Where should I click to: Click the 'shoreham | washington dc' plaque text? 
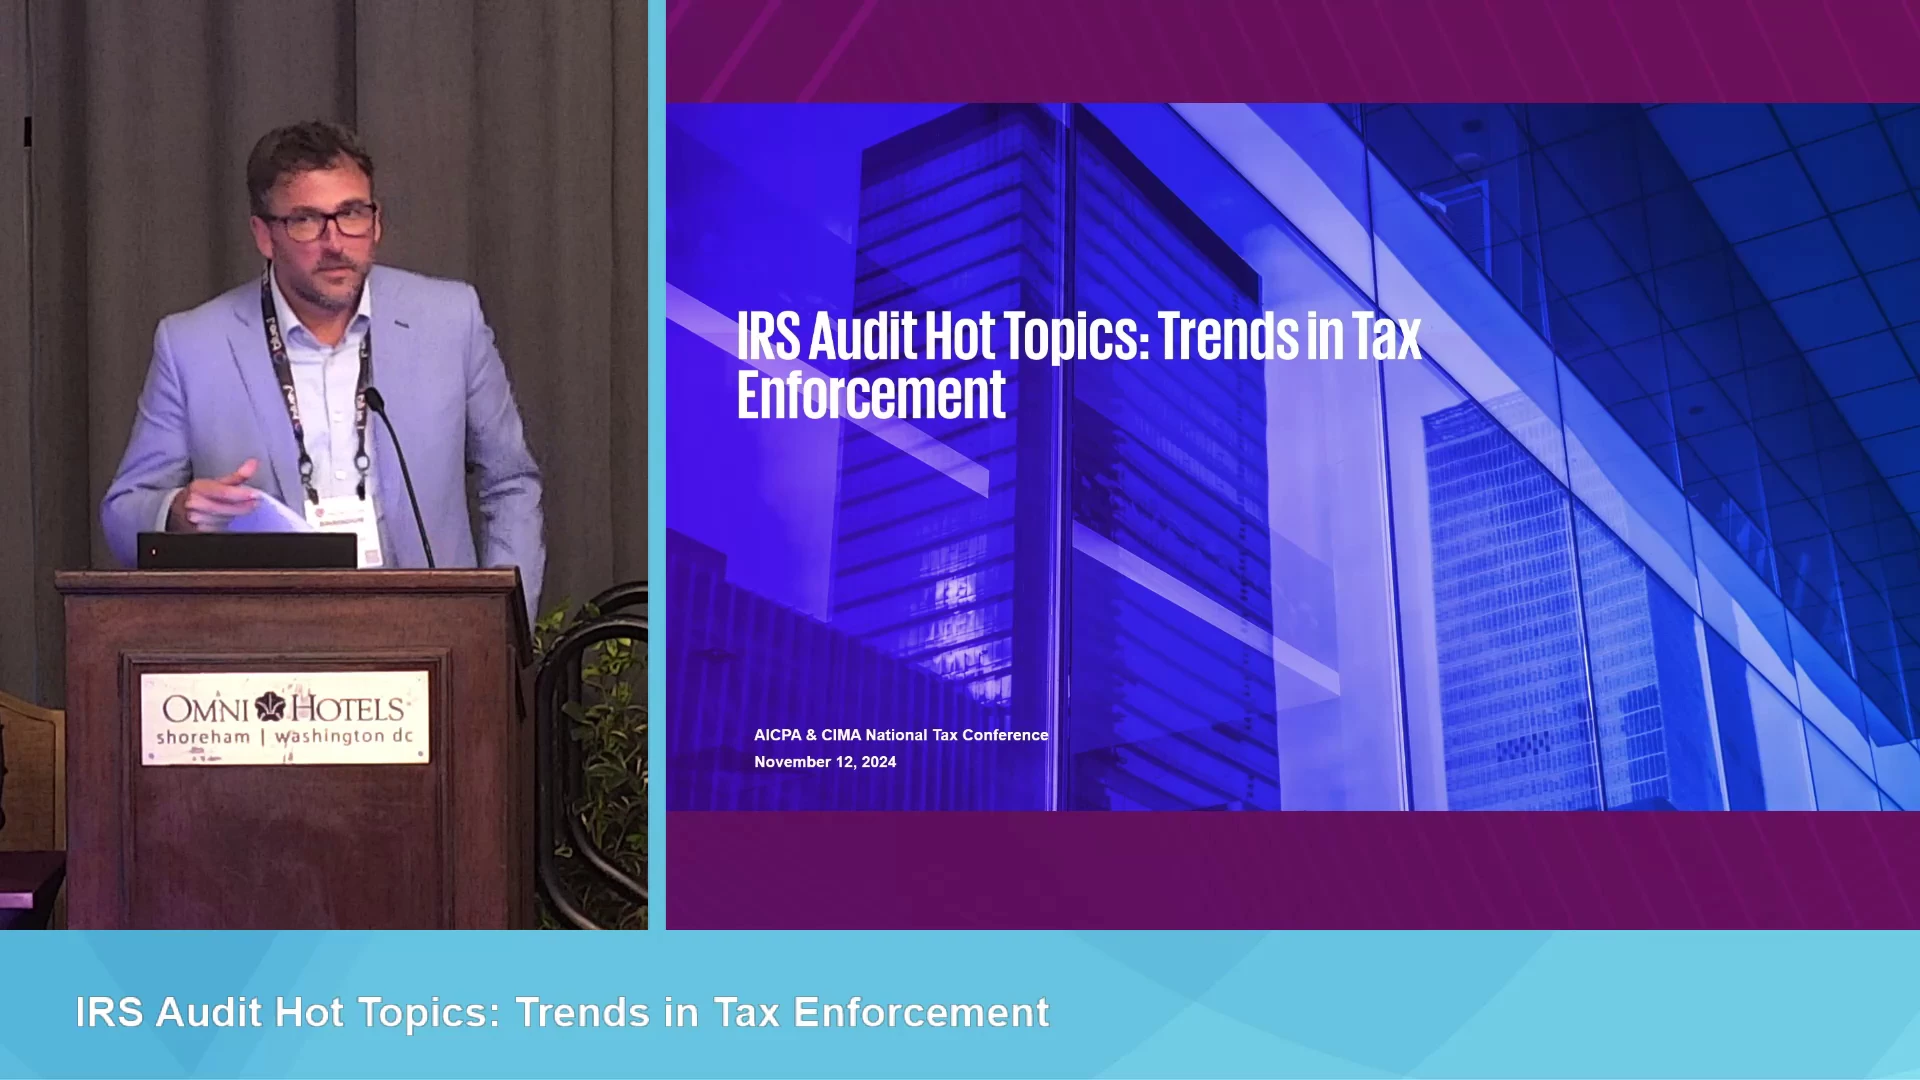point(285,737)
